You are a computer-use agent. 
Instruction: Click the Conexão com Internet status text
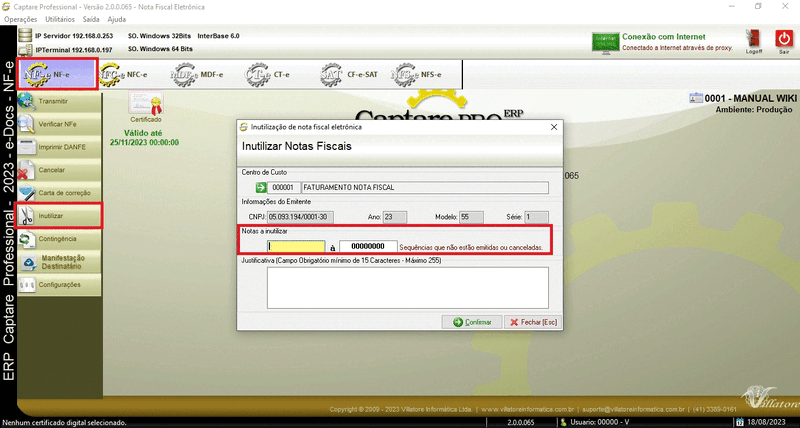click(663, 37)
